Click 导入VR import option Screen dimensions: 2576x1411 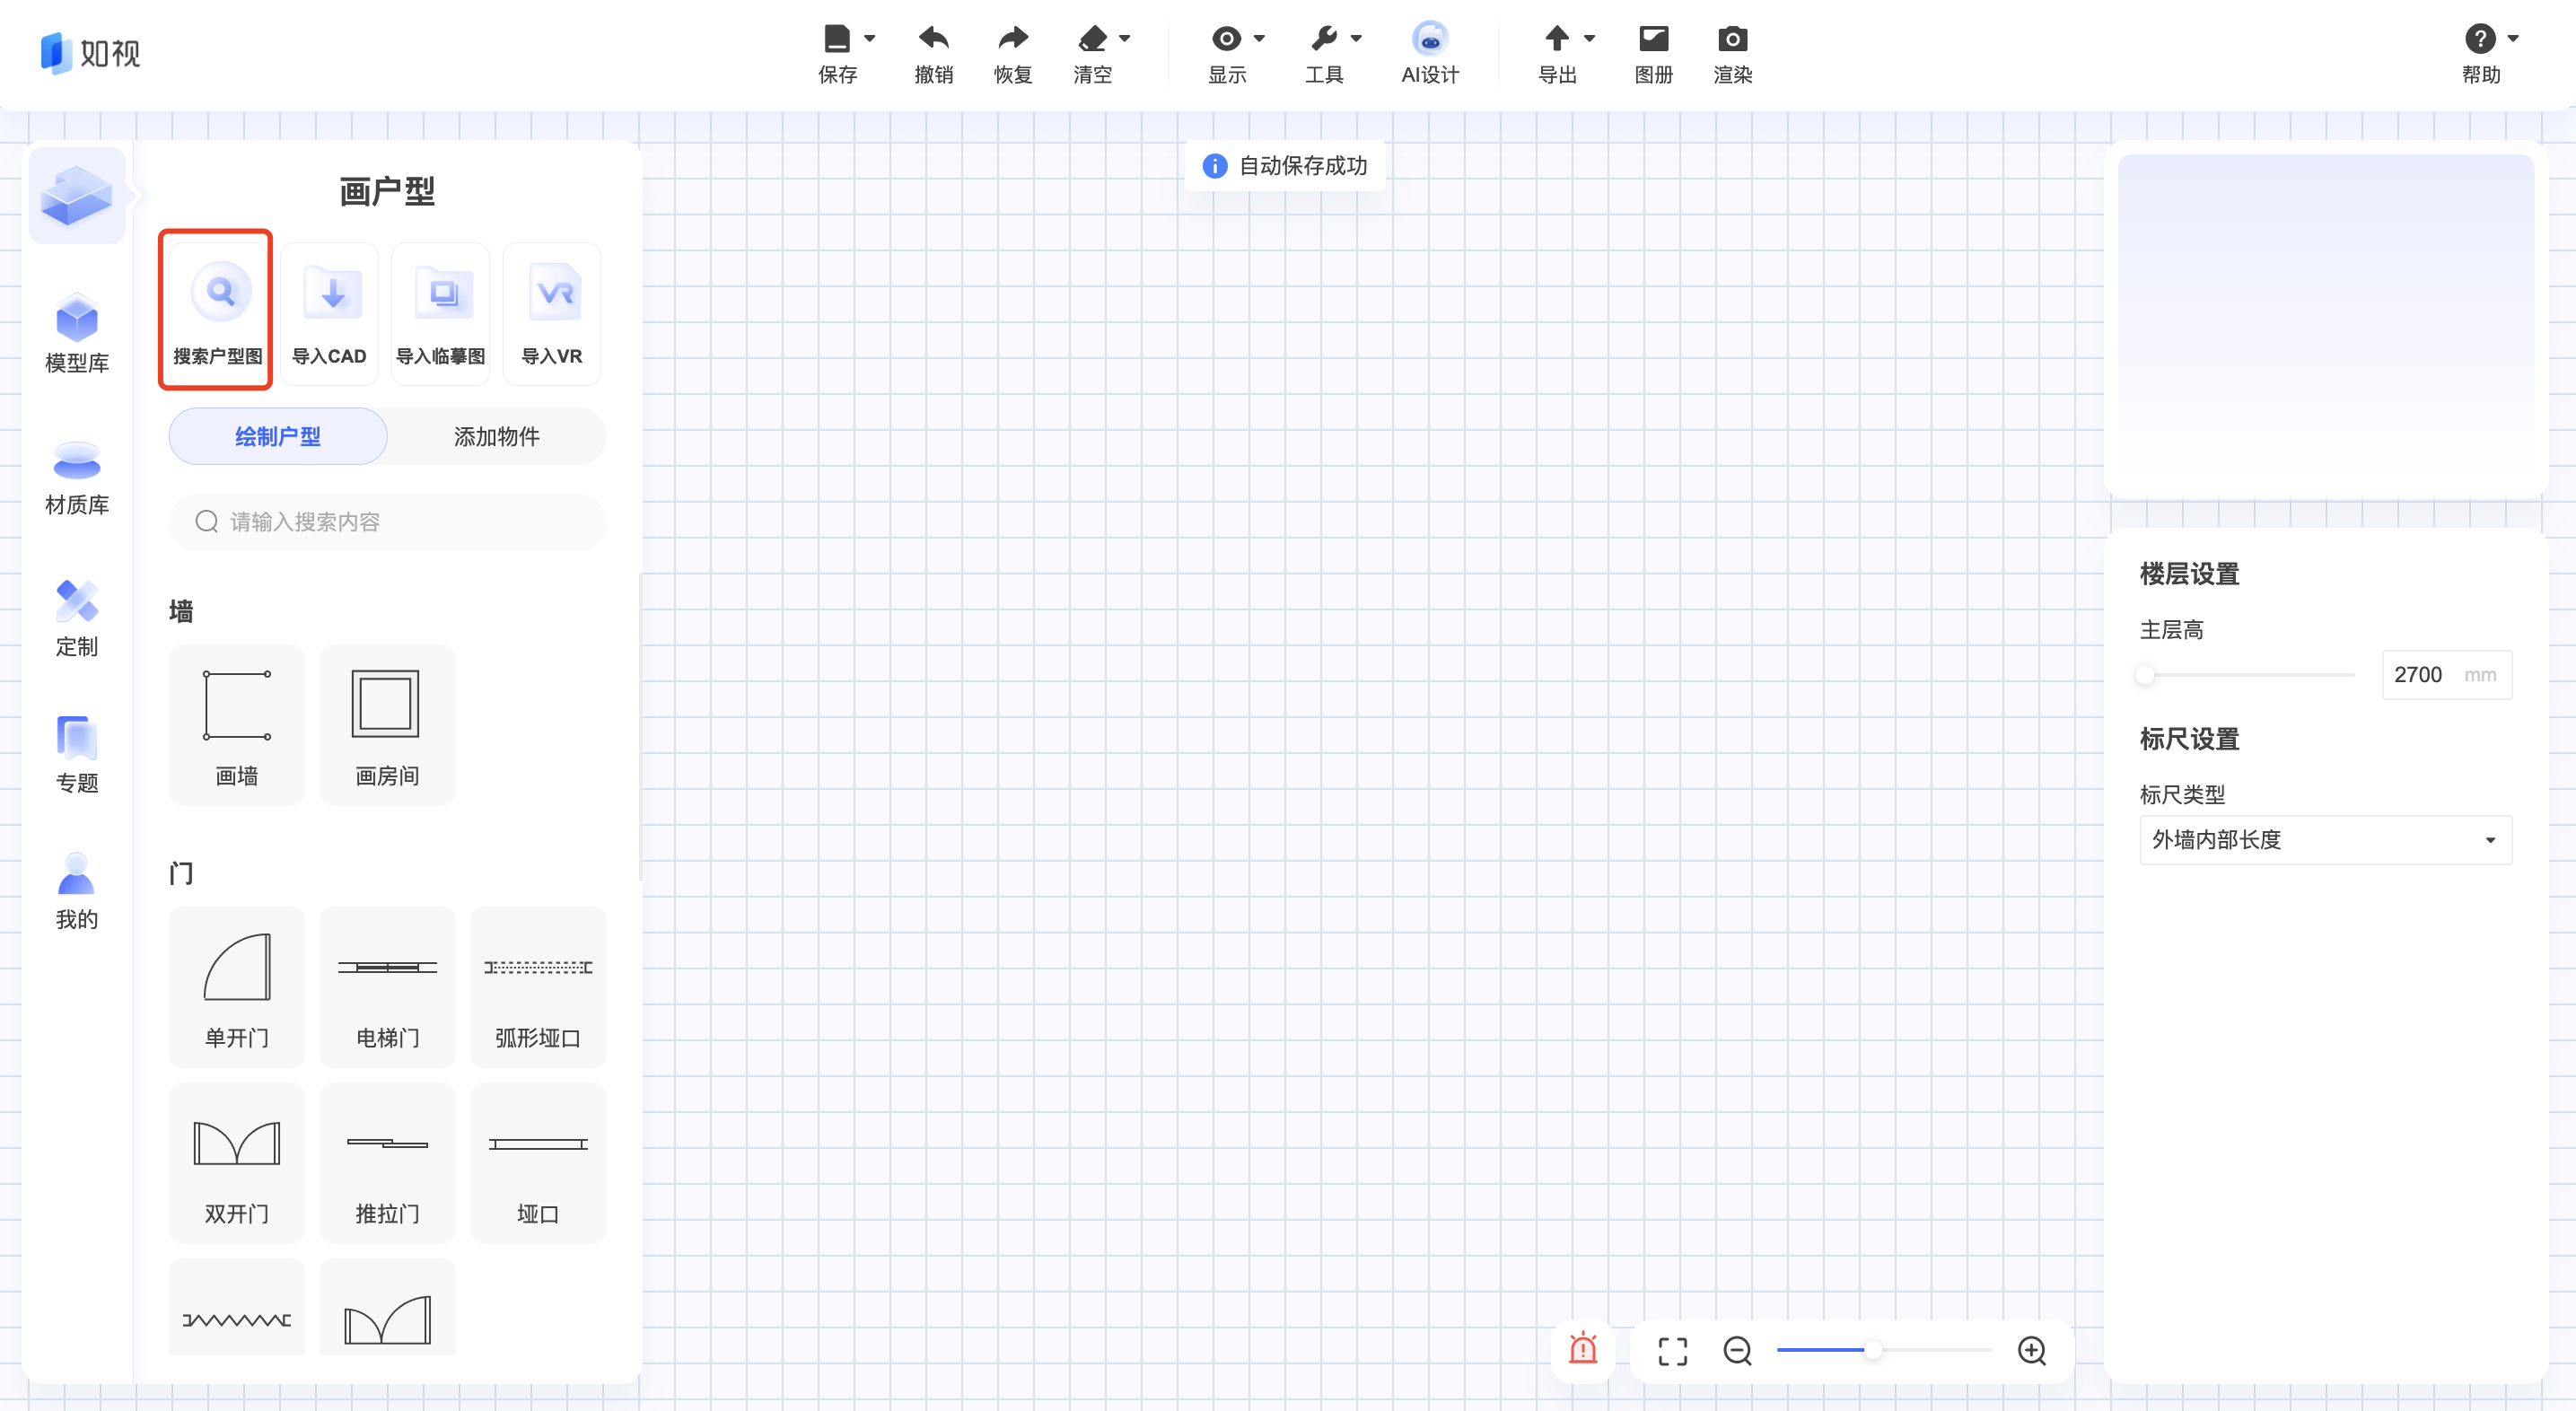[552, 313]
